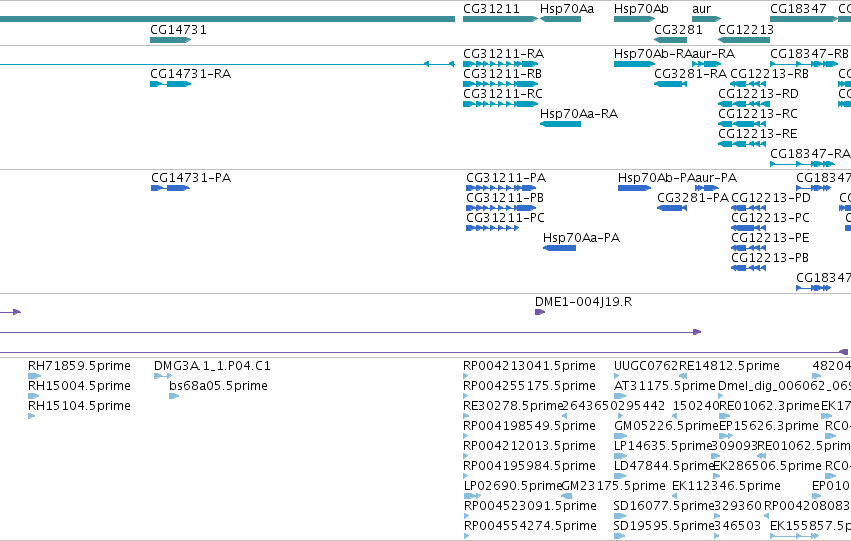Select the RP004523091.5prime EST label
This screenshot has height=541, width=851.
point(530,507)
